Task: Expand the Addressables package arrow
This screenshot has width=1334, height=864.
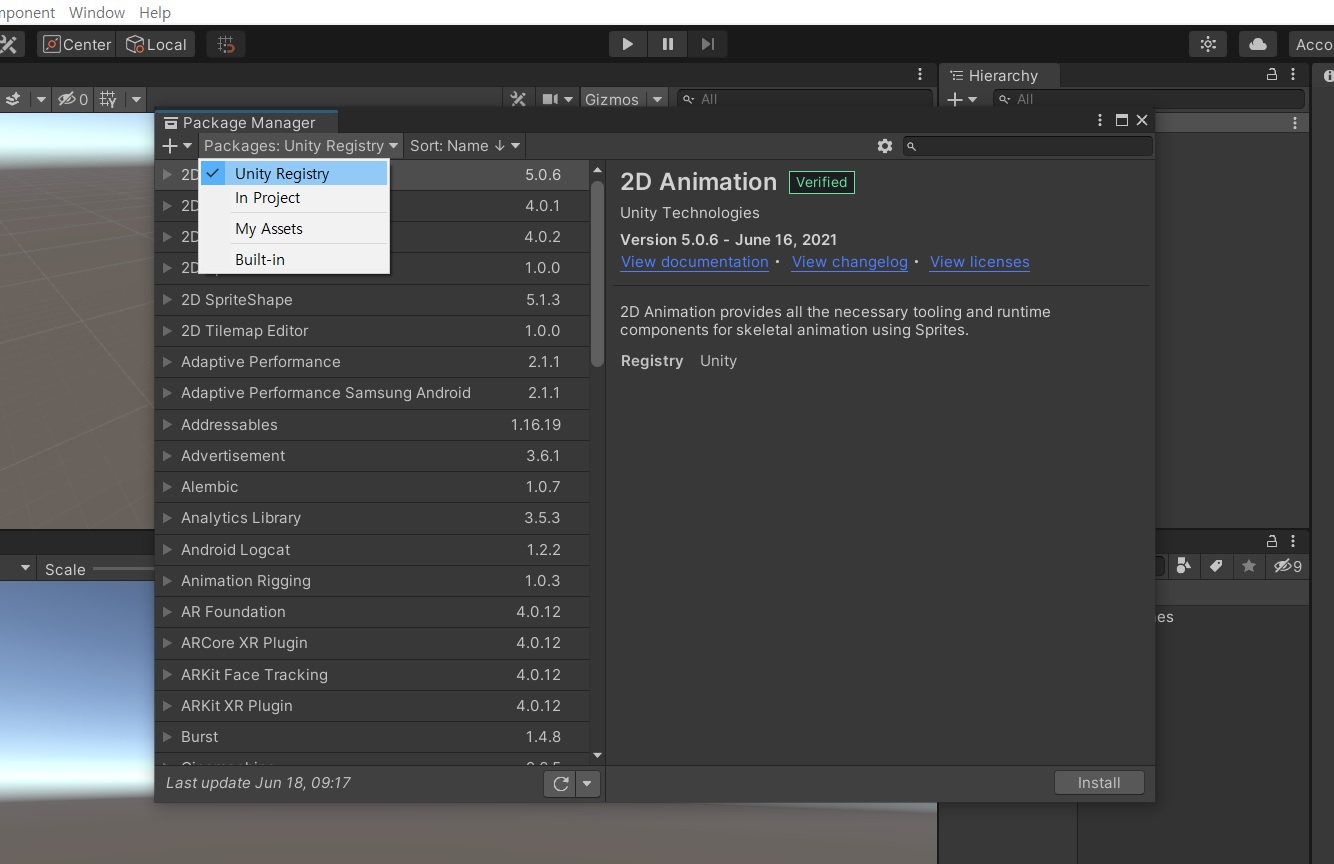Action: (x=167, y=424)
